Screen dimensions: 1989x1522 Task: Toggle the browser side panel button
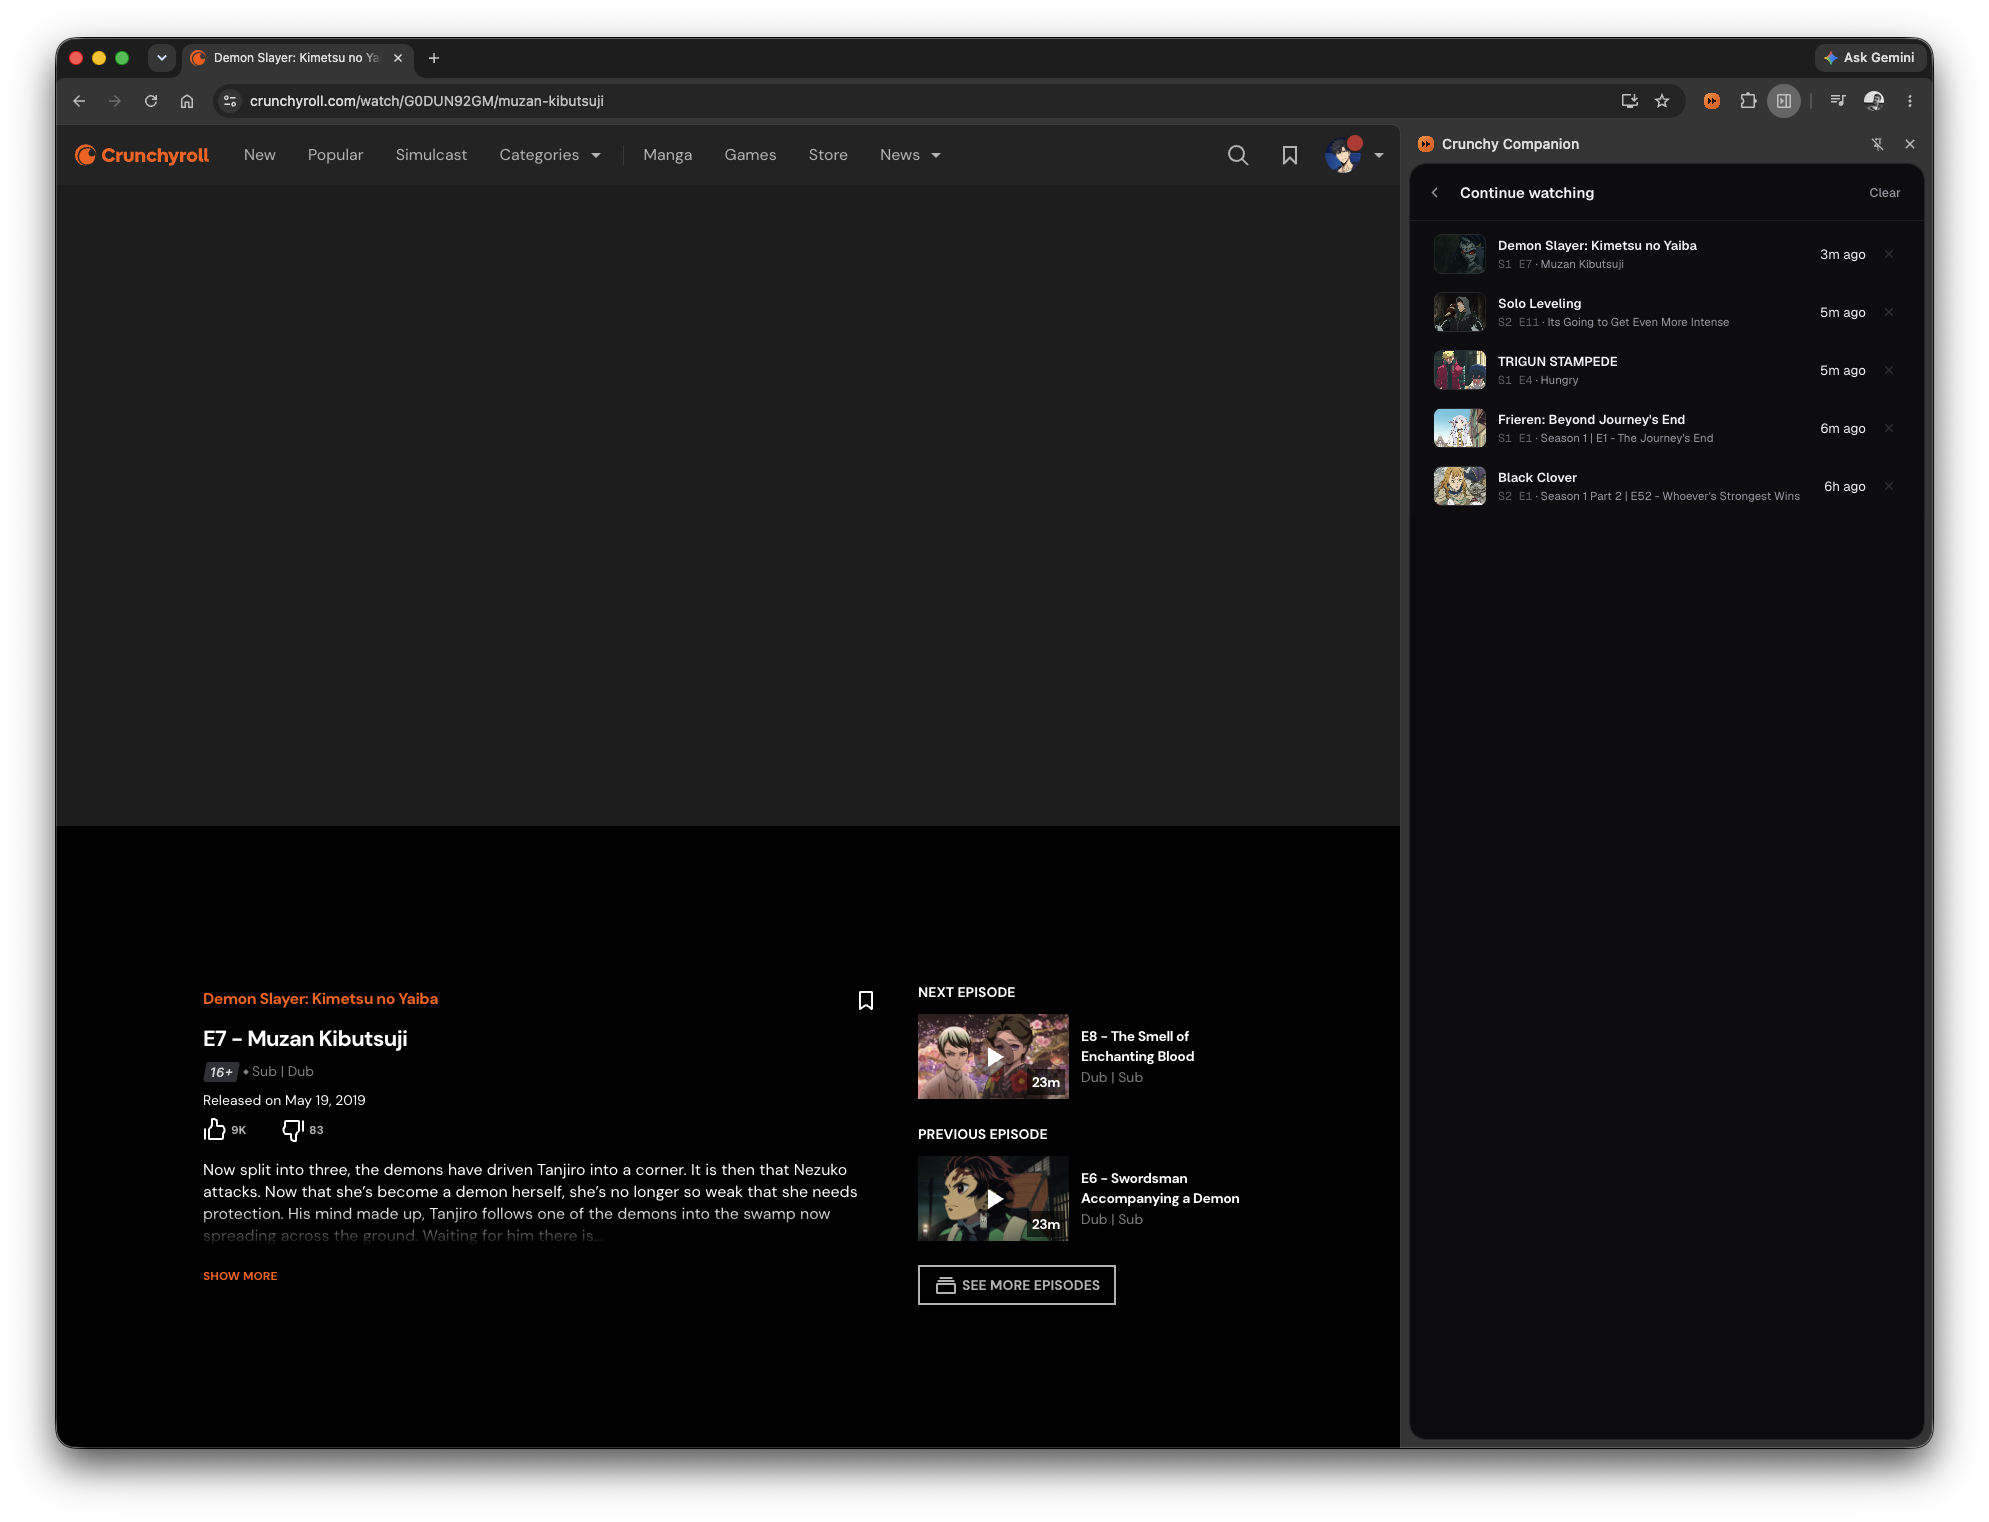point(1784,101)
